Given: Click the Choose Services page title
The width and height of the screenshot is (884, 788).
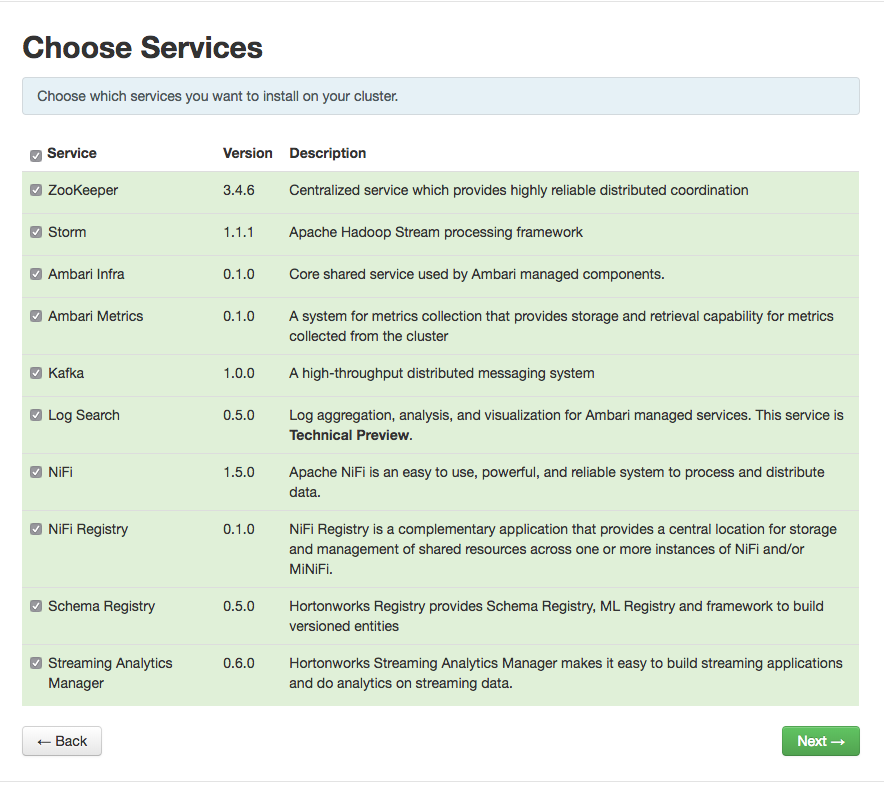Looking at the screenshot, I should click(142, 47).
